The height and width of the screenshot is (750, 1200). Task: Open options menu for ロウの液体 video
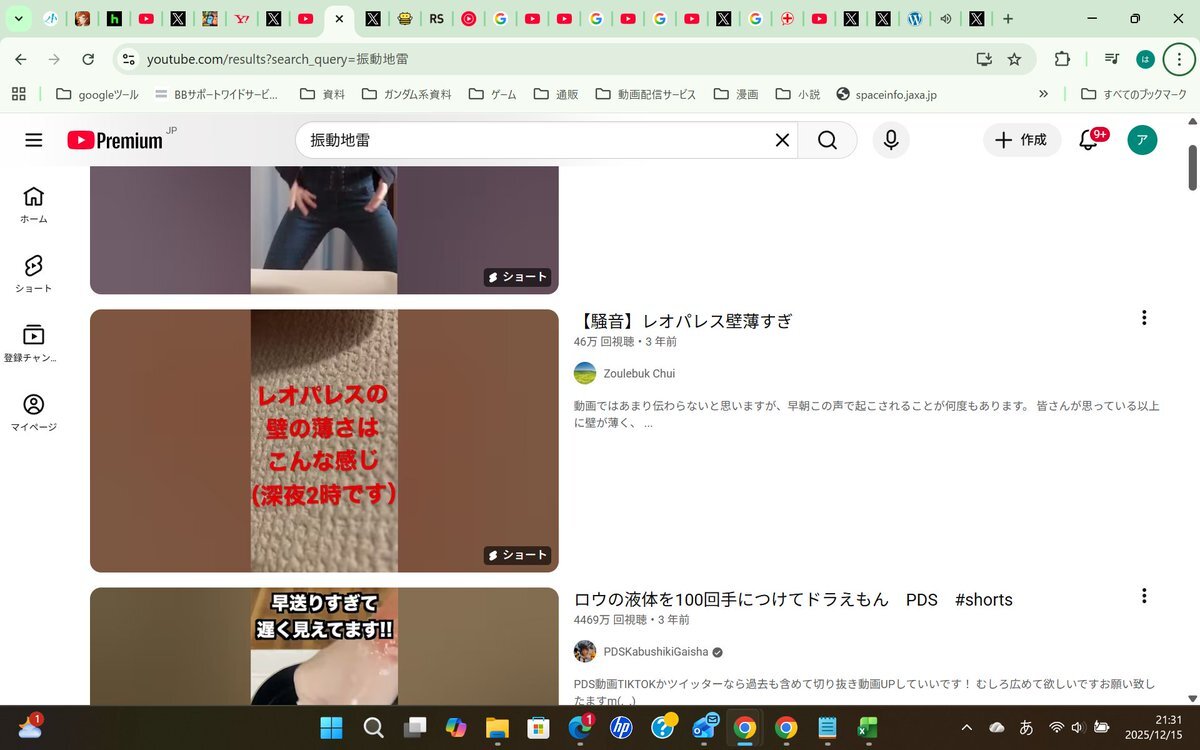pos(1144,596)
